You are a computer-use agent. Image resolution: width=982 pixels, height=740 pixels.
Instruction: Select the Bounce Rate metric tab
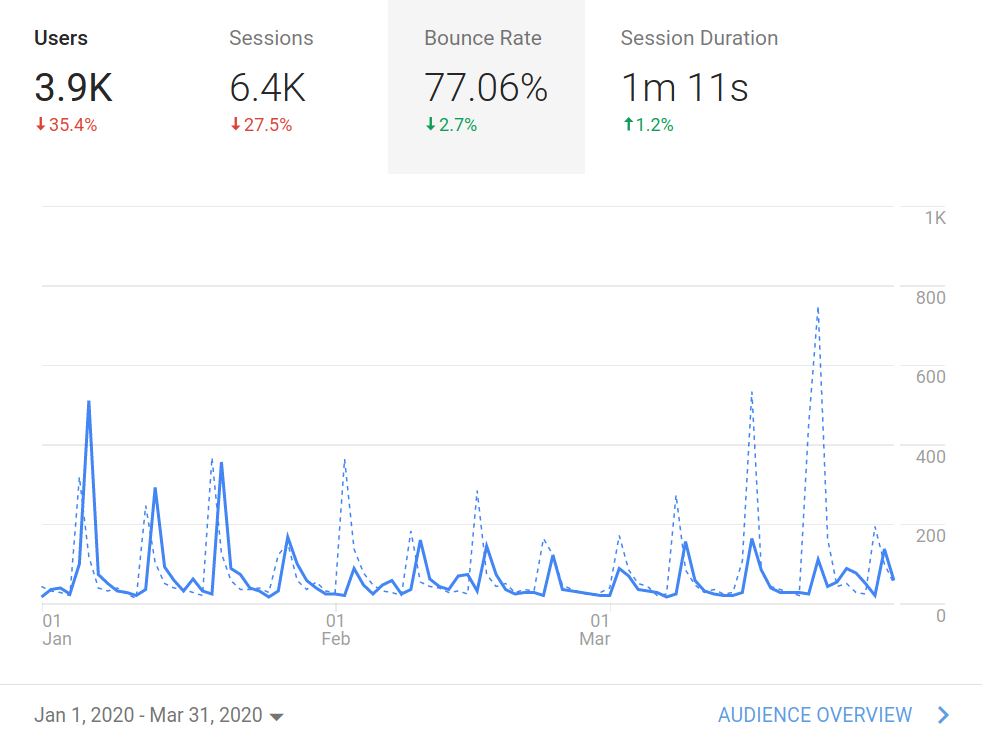(x=487, y=86)
